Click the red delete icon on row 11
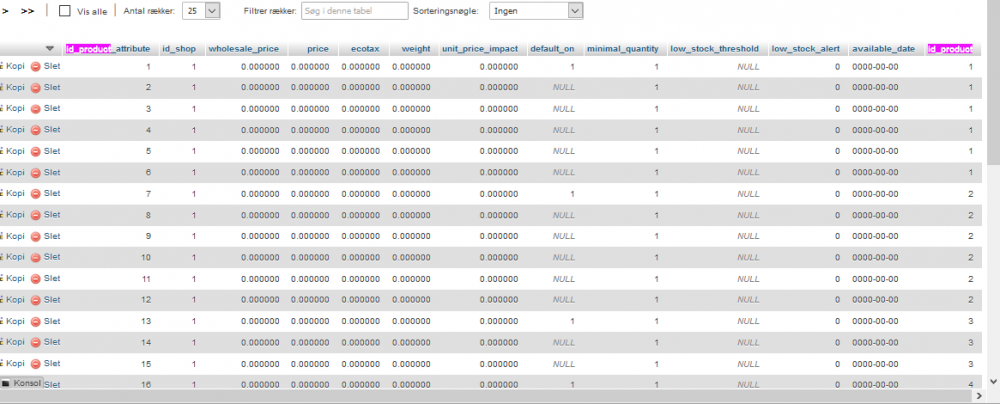This screenshot has height=404, width=1000. click(x=36, y=279)
